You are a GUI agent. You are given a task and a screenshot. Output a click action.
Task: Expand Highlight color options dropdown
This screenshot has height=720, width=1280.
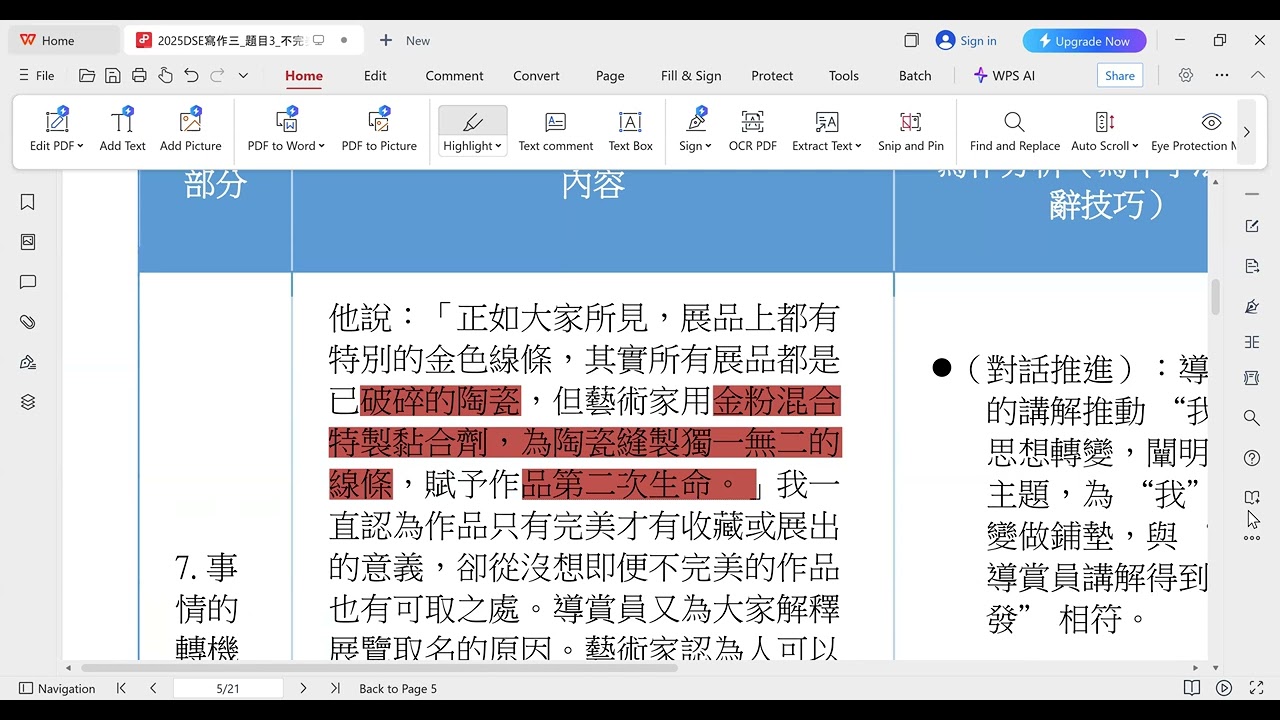(498, 146)
